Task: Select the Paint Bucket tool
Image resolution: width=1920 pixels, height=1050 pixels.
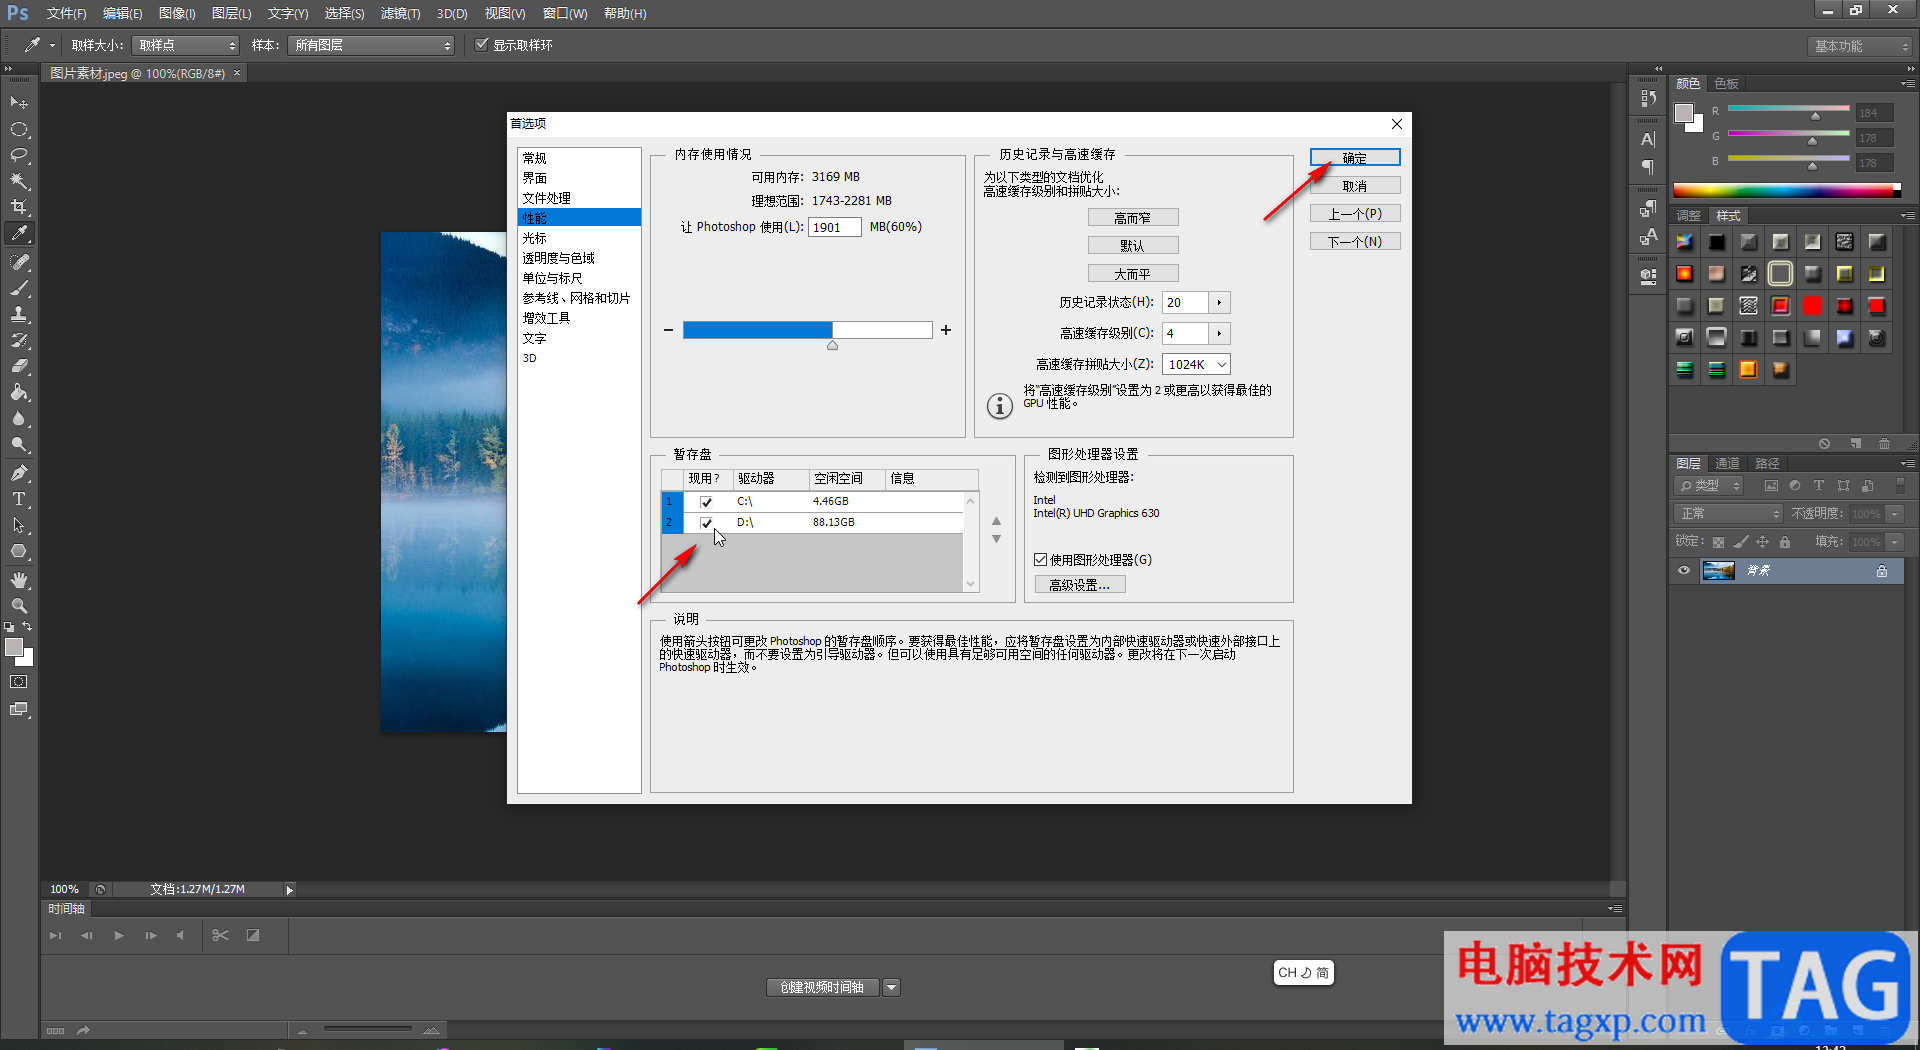Action: tap(19, 392)
